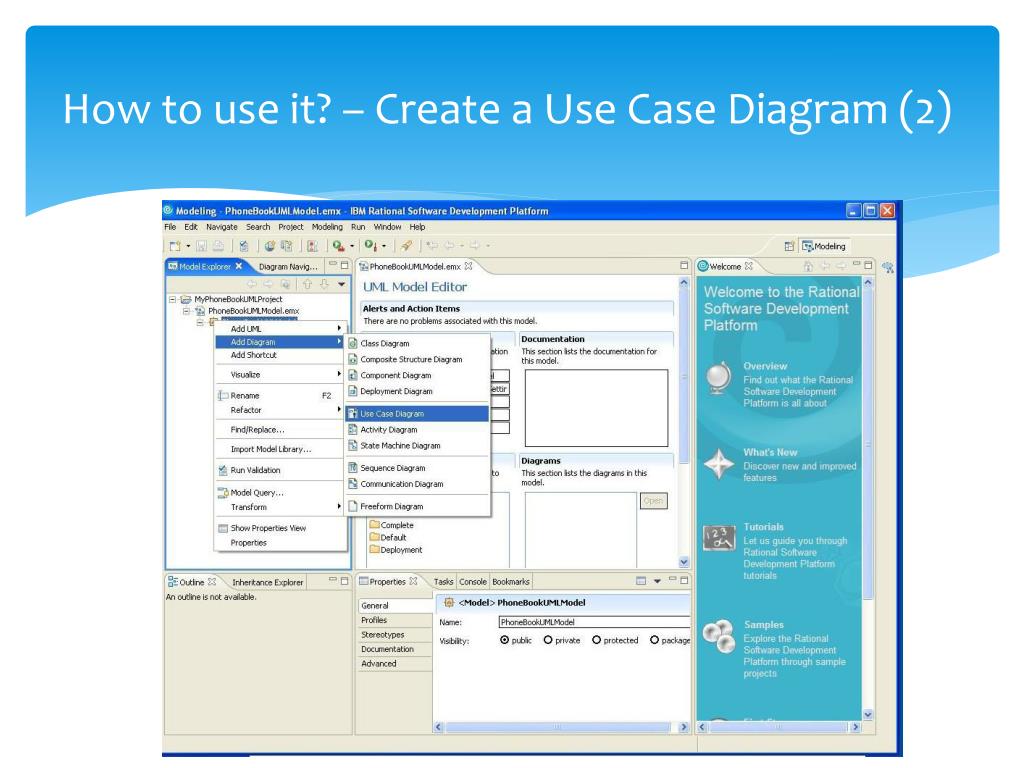Expand the Refactor submenu
Image resolution: width=1024 pixels, height=768 pixels.
click(281, 410)
